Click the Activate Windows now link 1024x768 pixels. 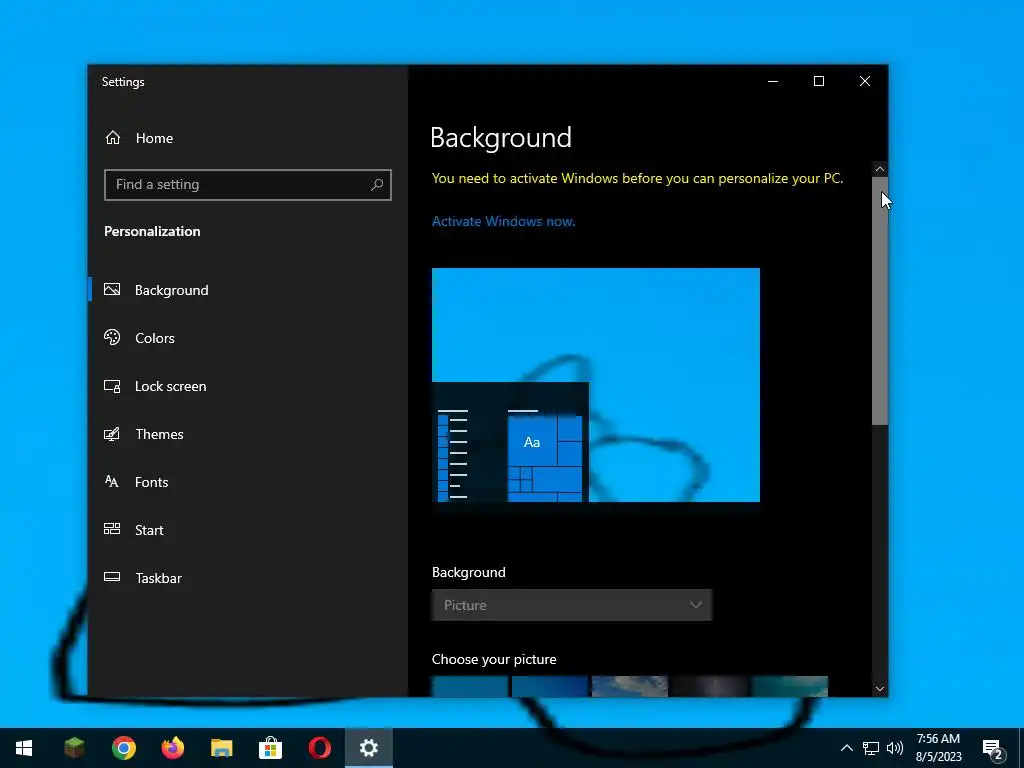504,221
